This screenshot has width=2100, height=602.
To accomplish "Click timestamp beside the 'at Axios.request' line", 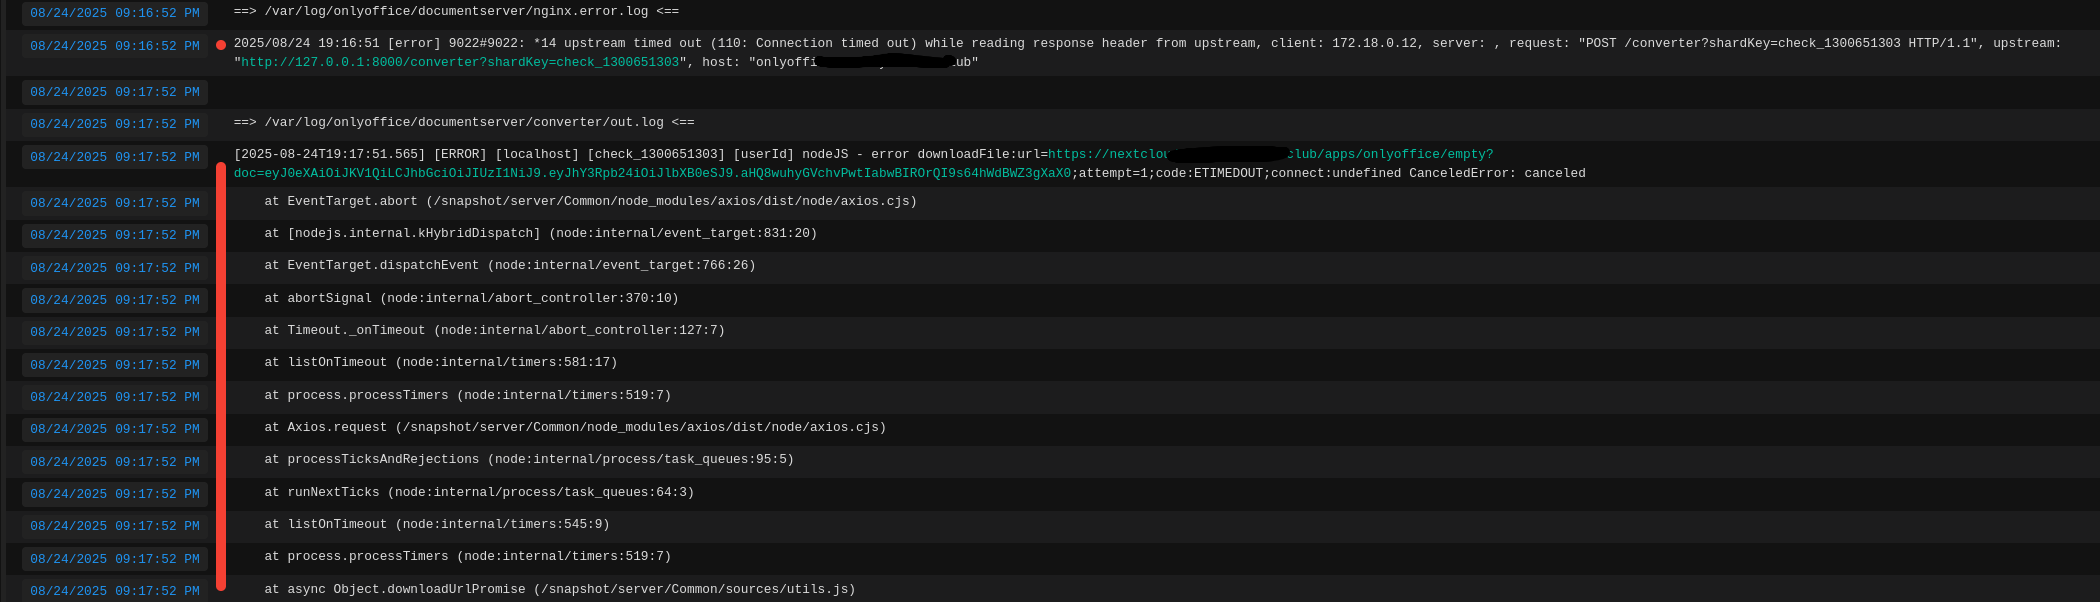I will 115,429.
